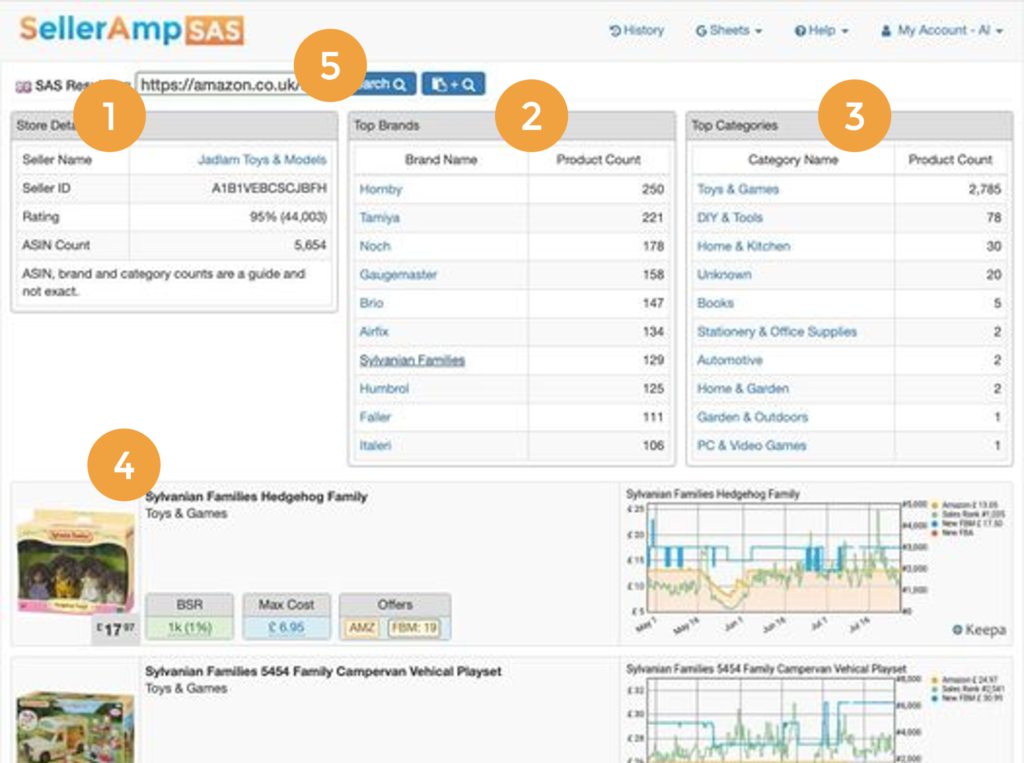Open the Help dropdown menu
Viewport: 1024px width, 763px height.
click(821, 30)
